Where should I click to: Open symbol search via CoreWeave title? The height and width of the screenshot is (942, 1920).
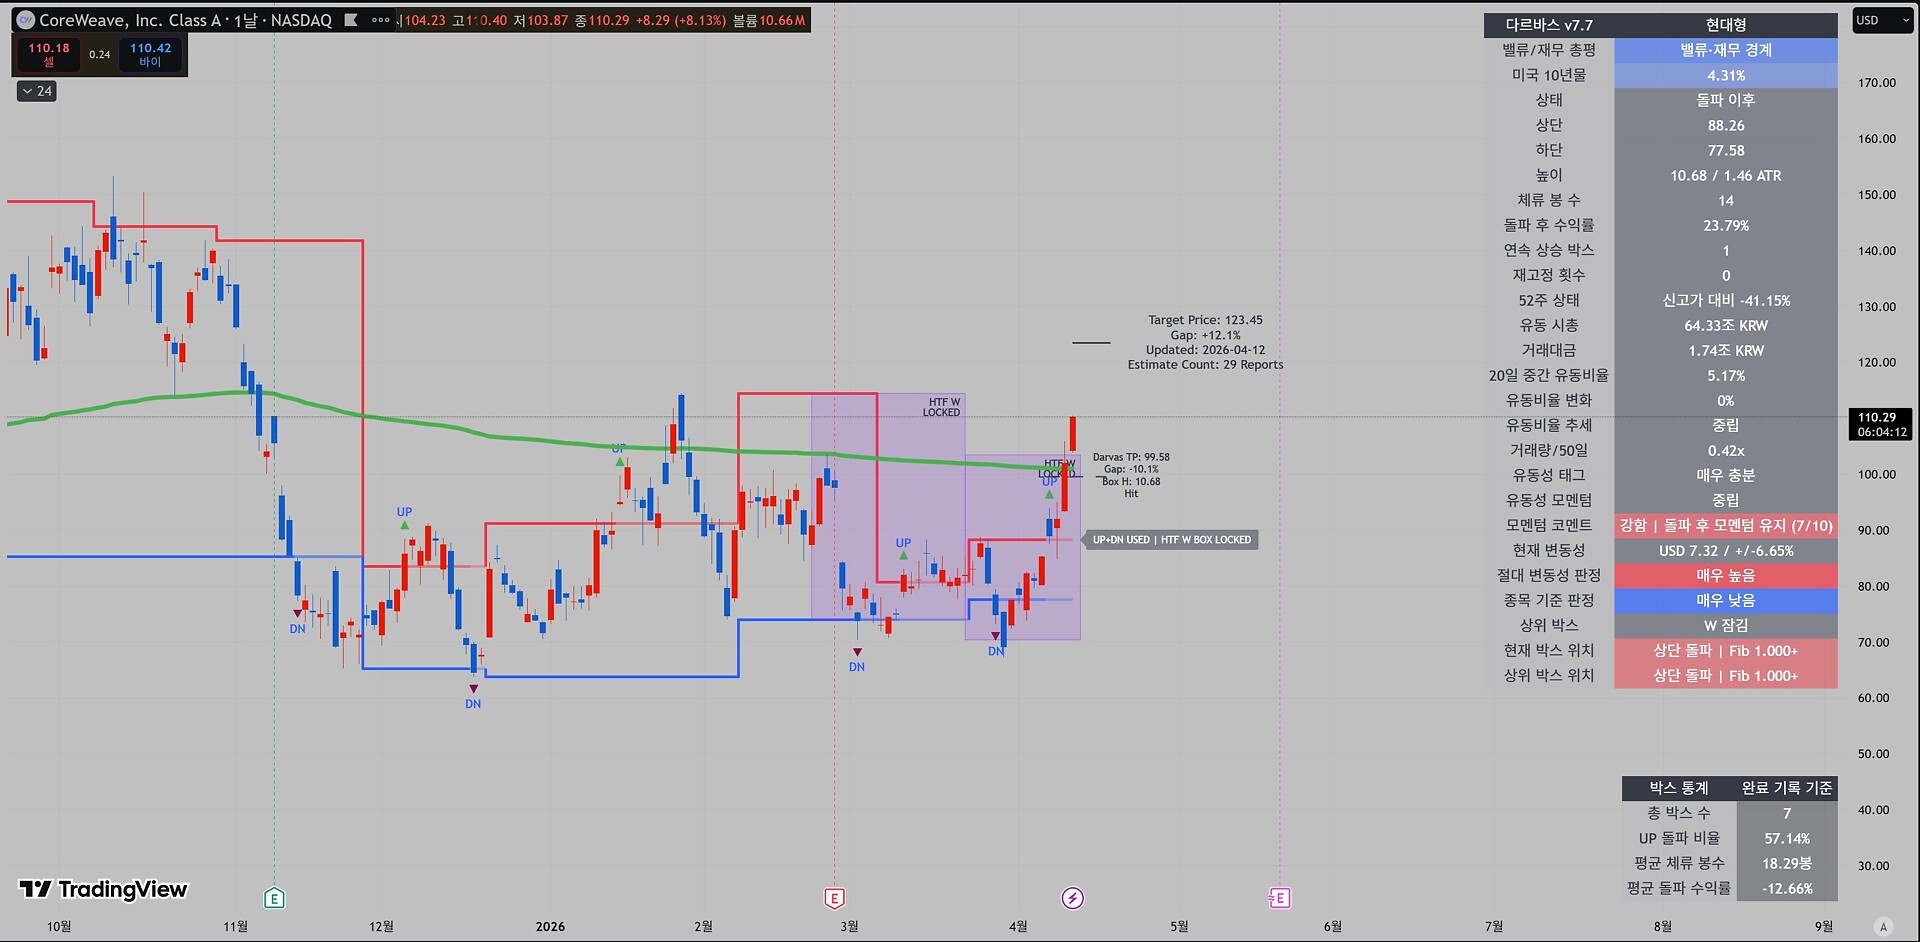pyautogui.click(x=185, y=20)
